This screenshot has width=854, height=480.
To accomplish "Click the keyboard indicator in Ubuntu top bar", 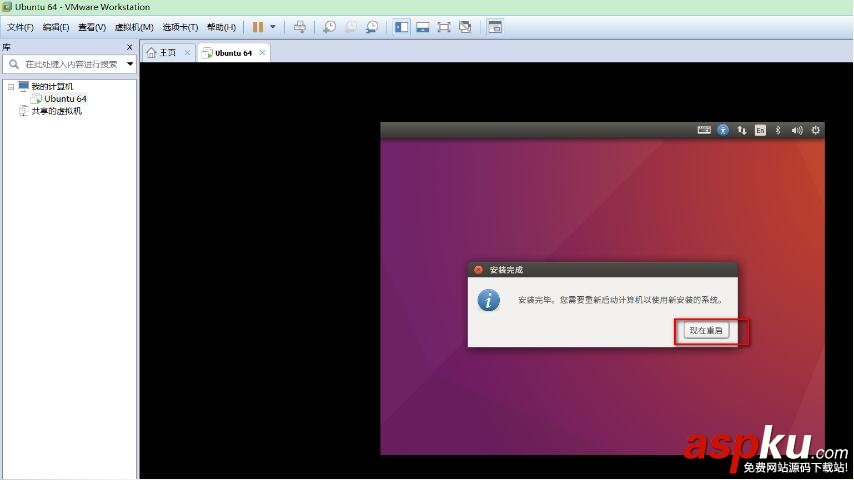I will click(704, 130).
